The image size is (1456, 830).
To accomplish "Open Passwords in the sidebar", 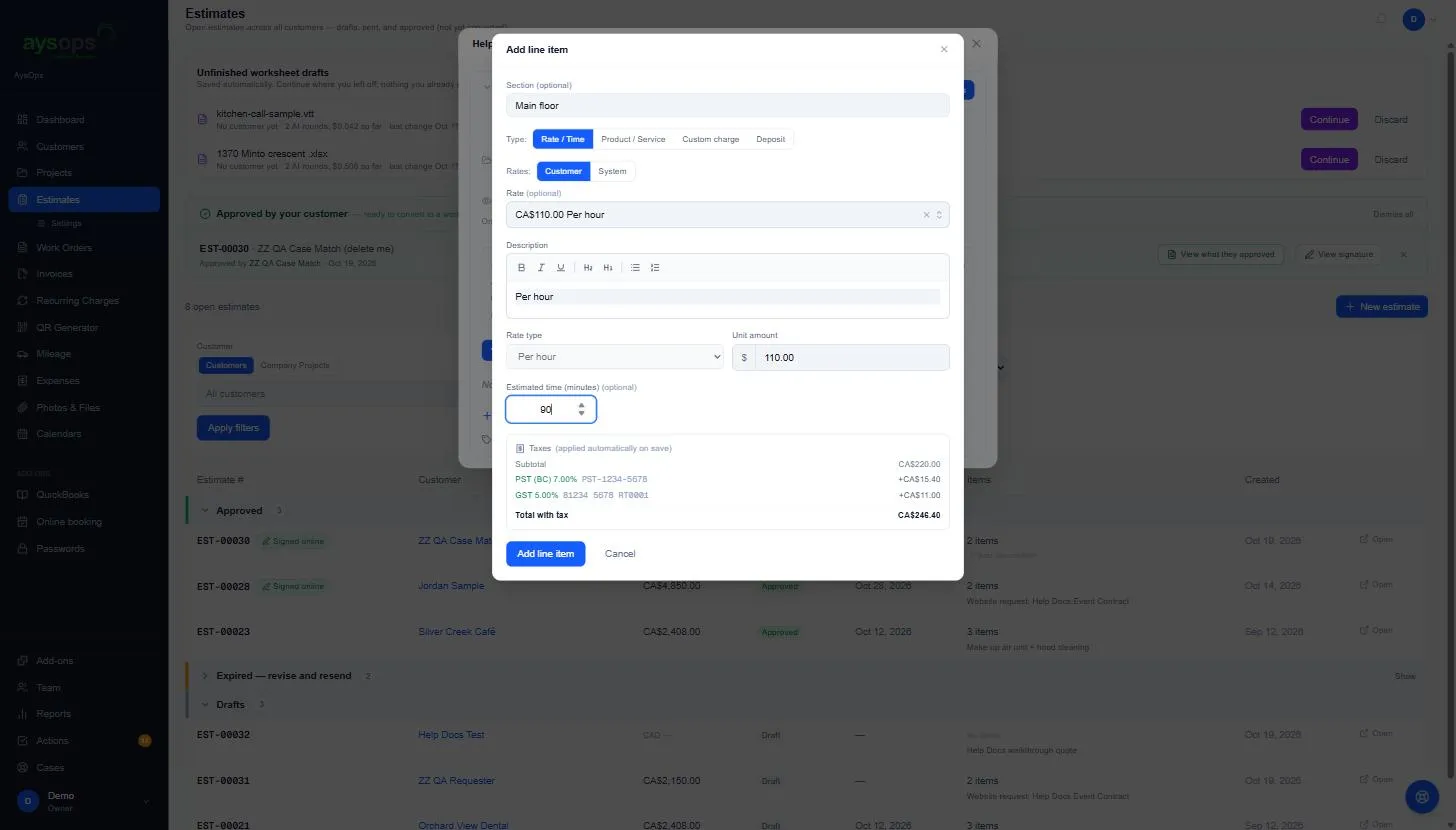I will [x=84, y=548].
